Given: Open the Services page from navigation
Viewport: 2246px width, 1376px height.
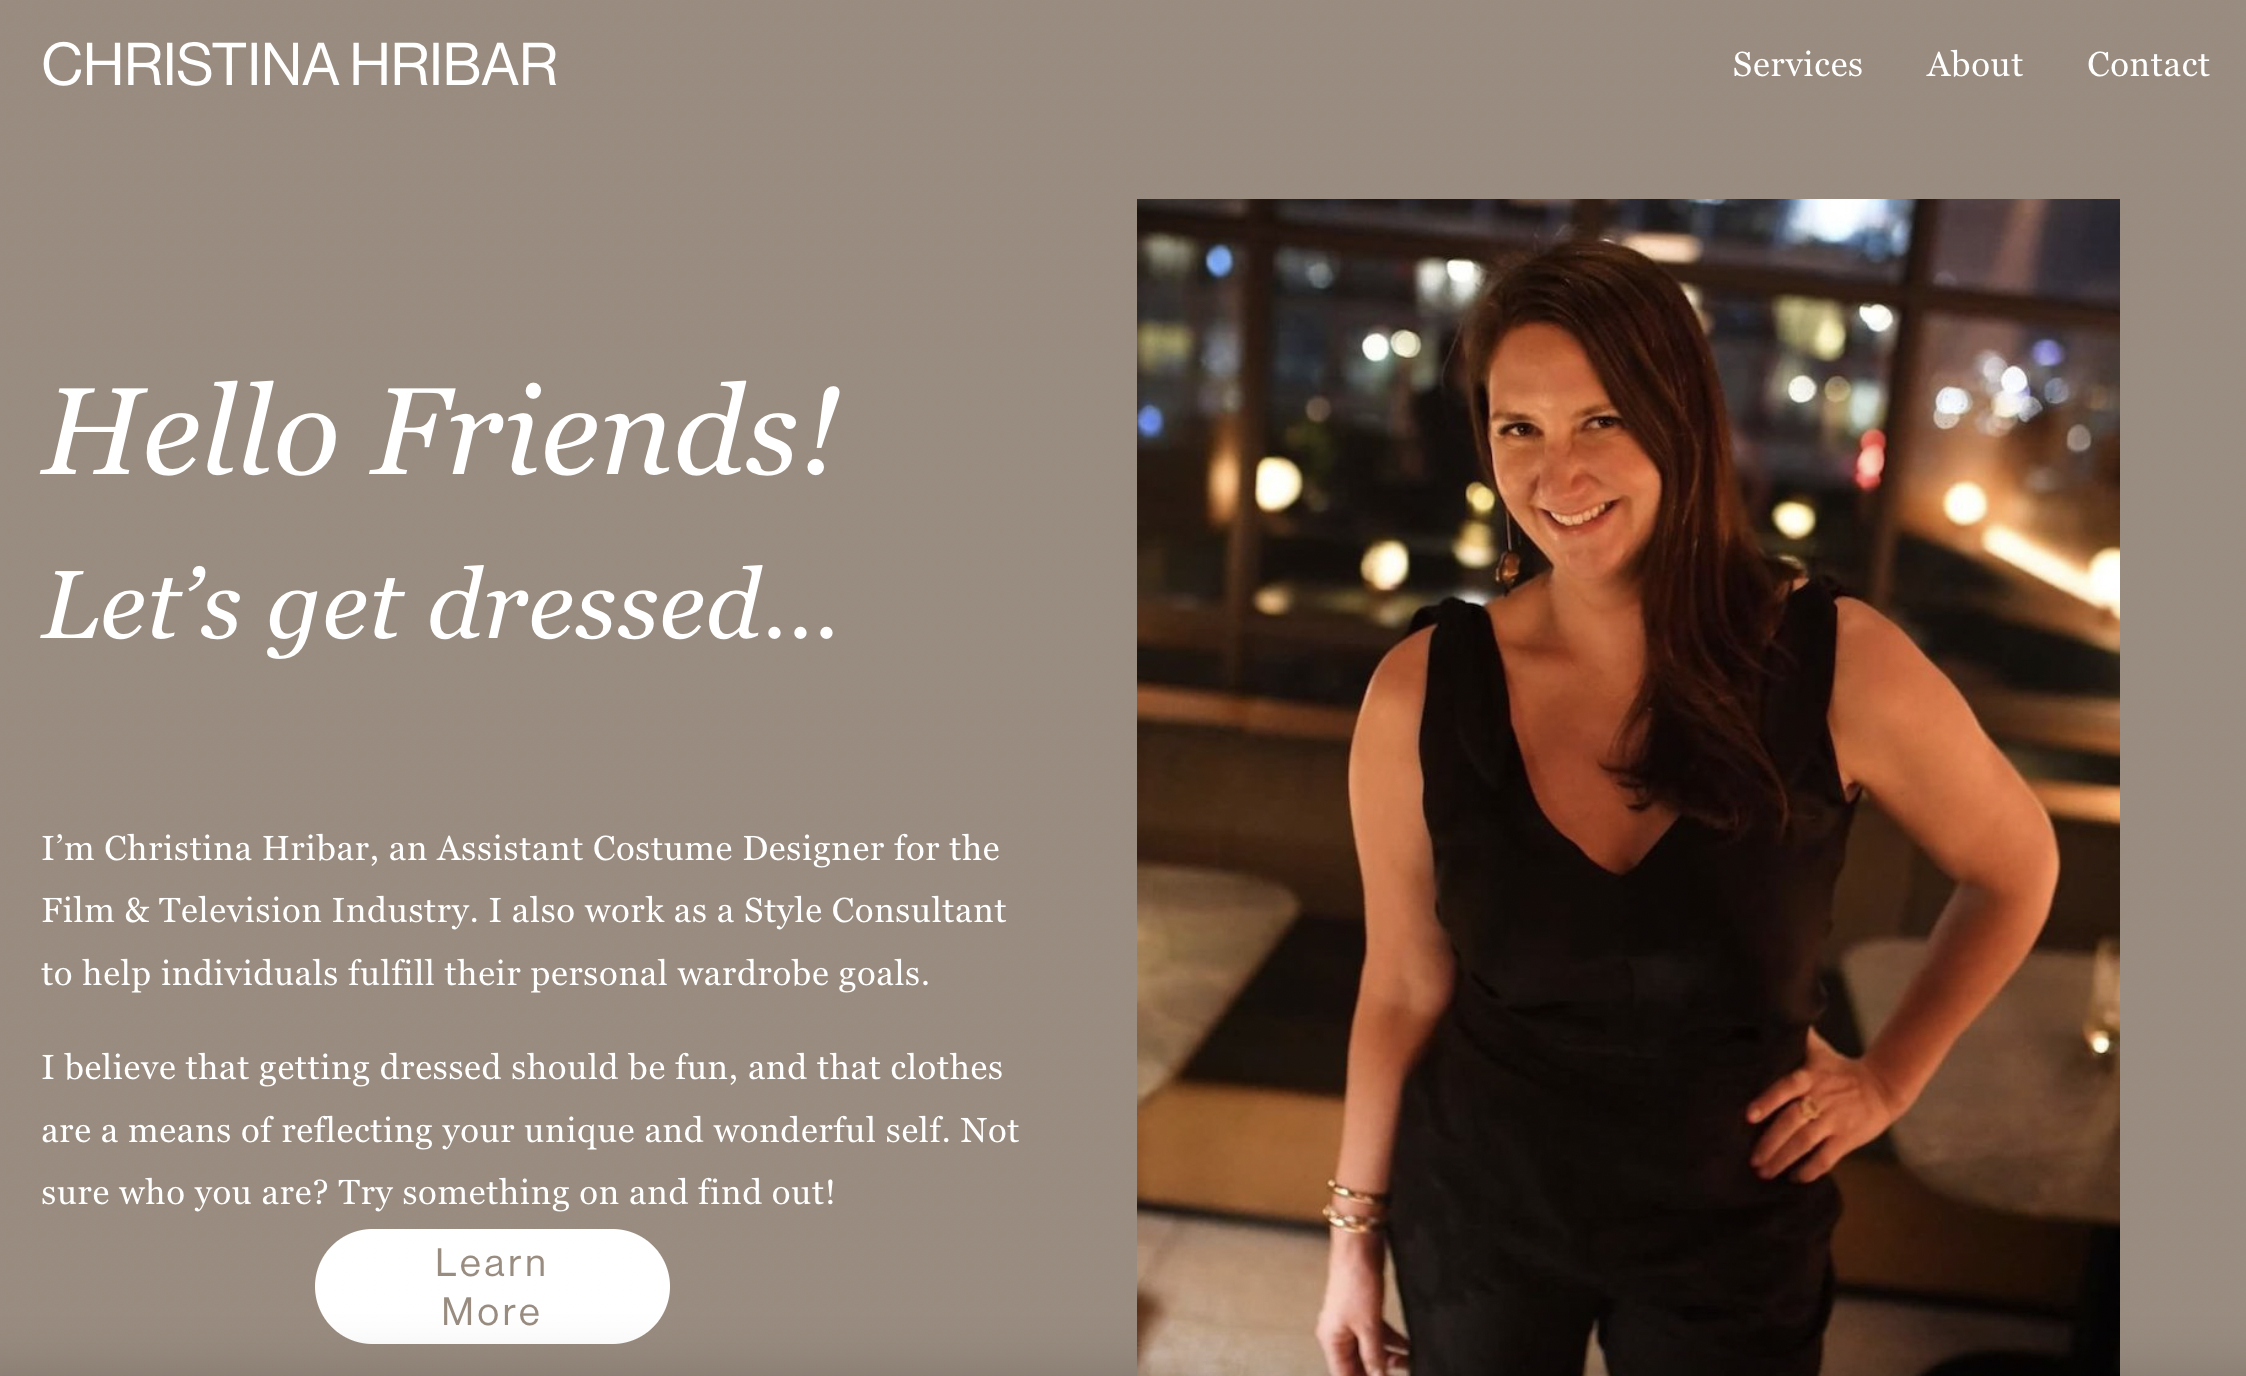Looking at the screenshot, I should 1797,65.
